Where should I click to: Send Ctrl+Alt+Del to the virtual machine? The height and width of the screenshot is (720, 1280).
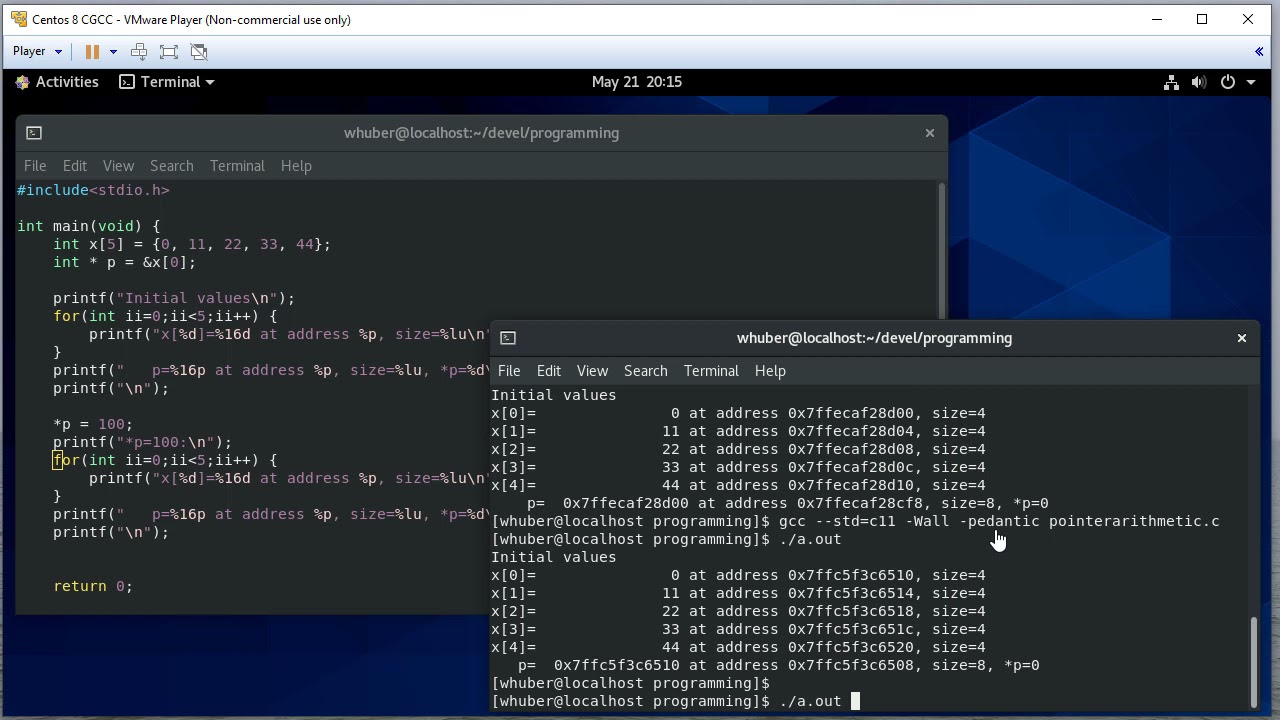[x=139, y=51]
